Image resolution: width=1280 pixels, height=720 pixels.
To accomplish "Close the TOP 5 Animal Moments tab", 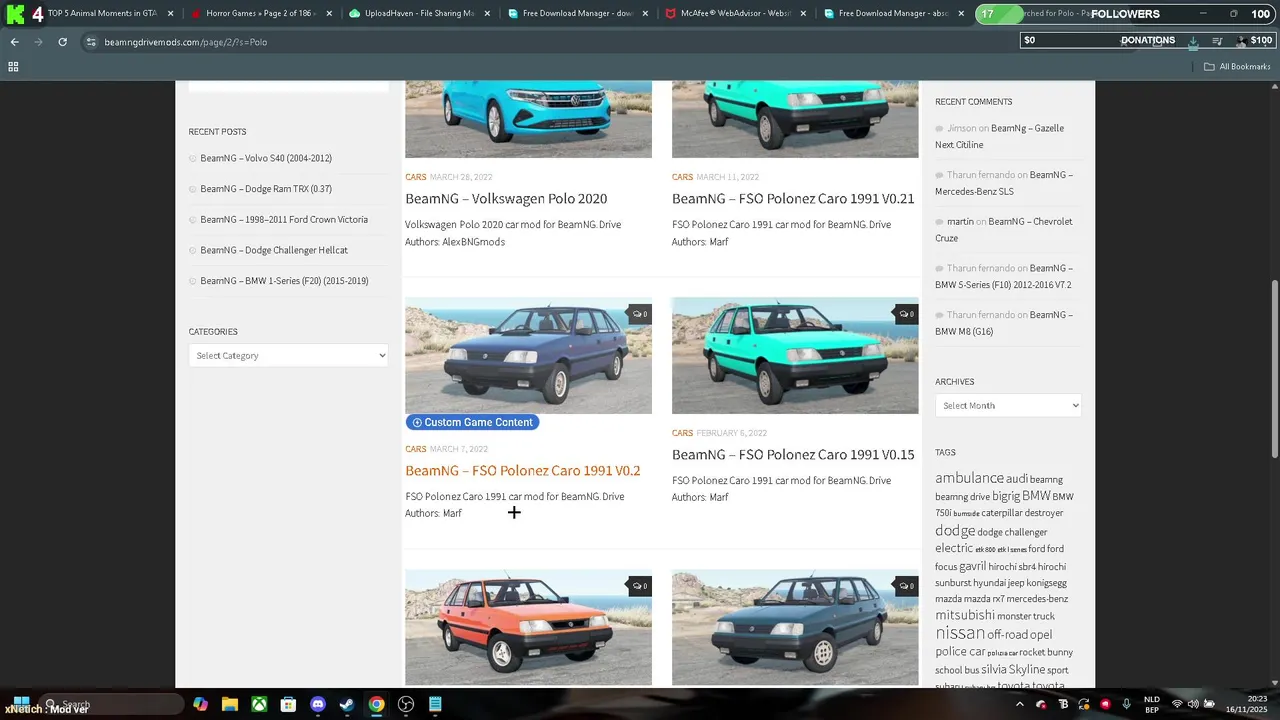I will coord(170,14).
